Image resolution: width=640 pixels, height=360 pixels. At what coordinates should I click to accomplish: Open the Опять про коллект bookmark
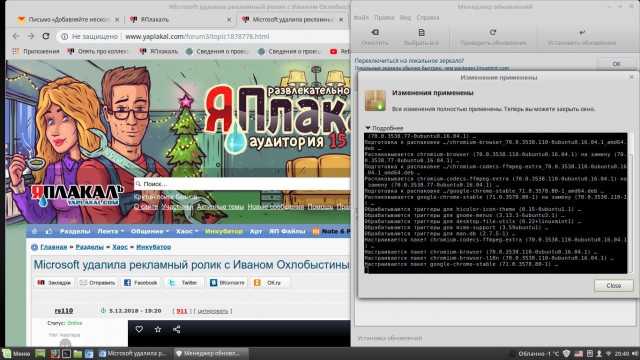(x=99, y=51)
